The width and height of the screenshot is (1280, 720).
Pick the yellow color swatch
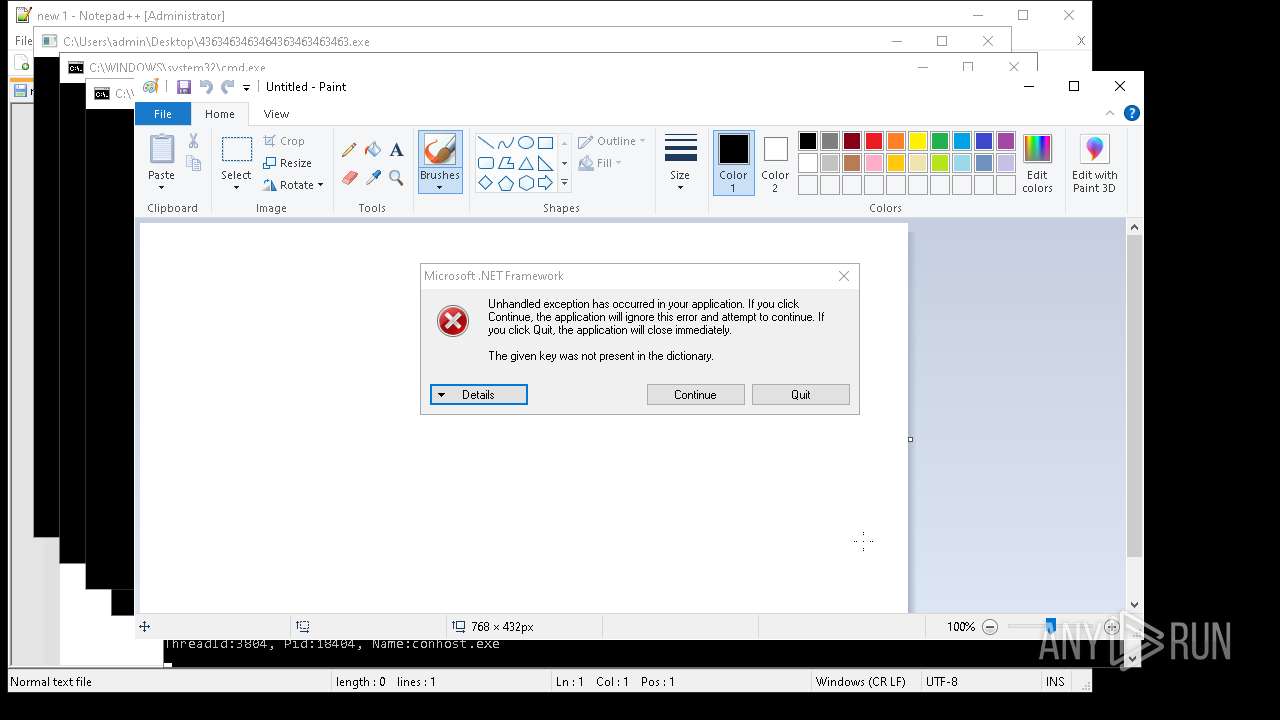pyautogui.click(x=917, y=141)
